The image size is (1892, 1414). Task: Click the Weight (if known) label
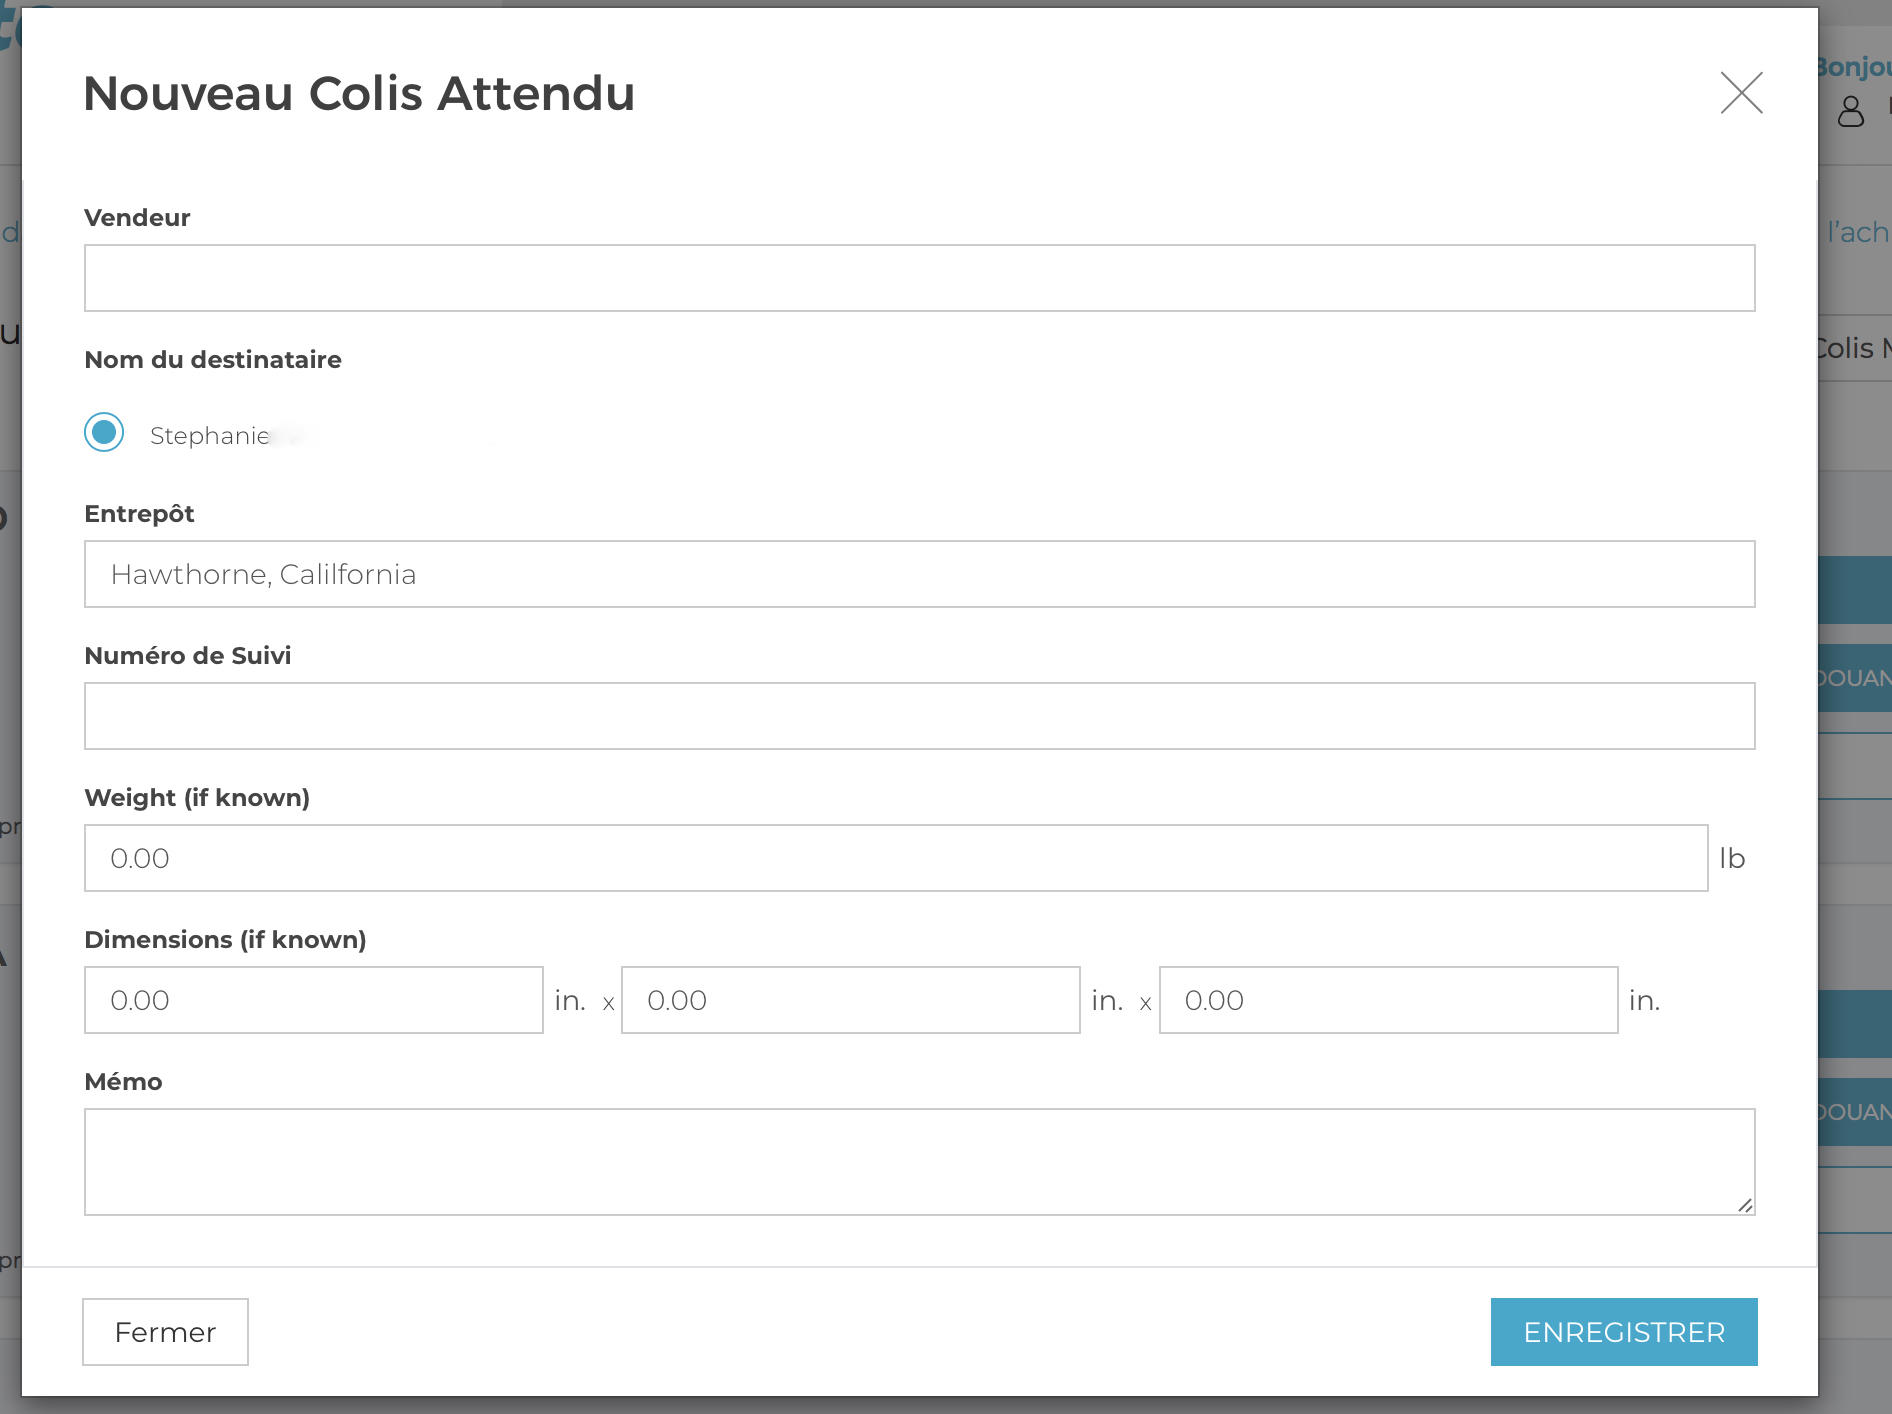click(x=197, y=798)
